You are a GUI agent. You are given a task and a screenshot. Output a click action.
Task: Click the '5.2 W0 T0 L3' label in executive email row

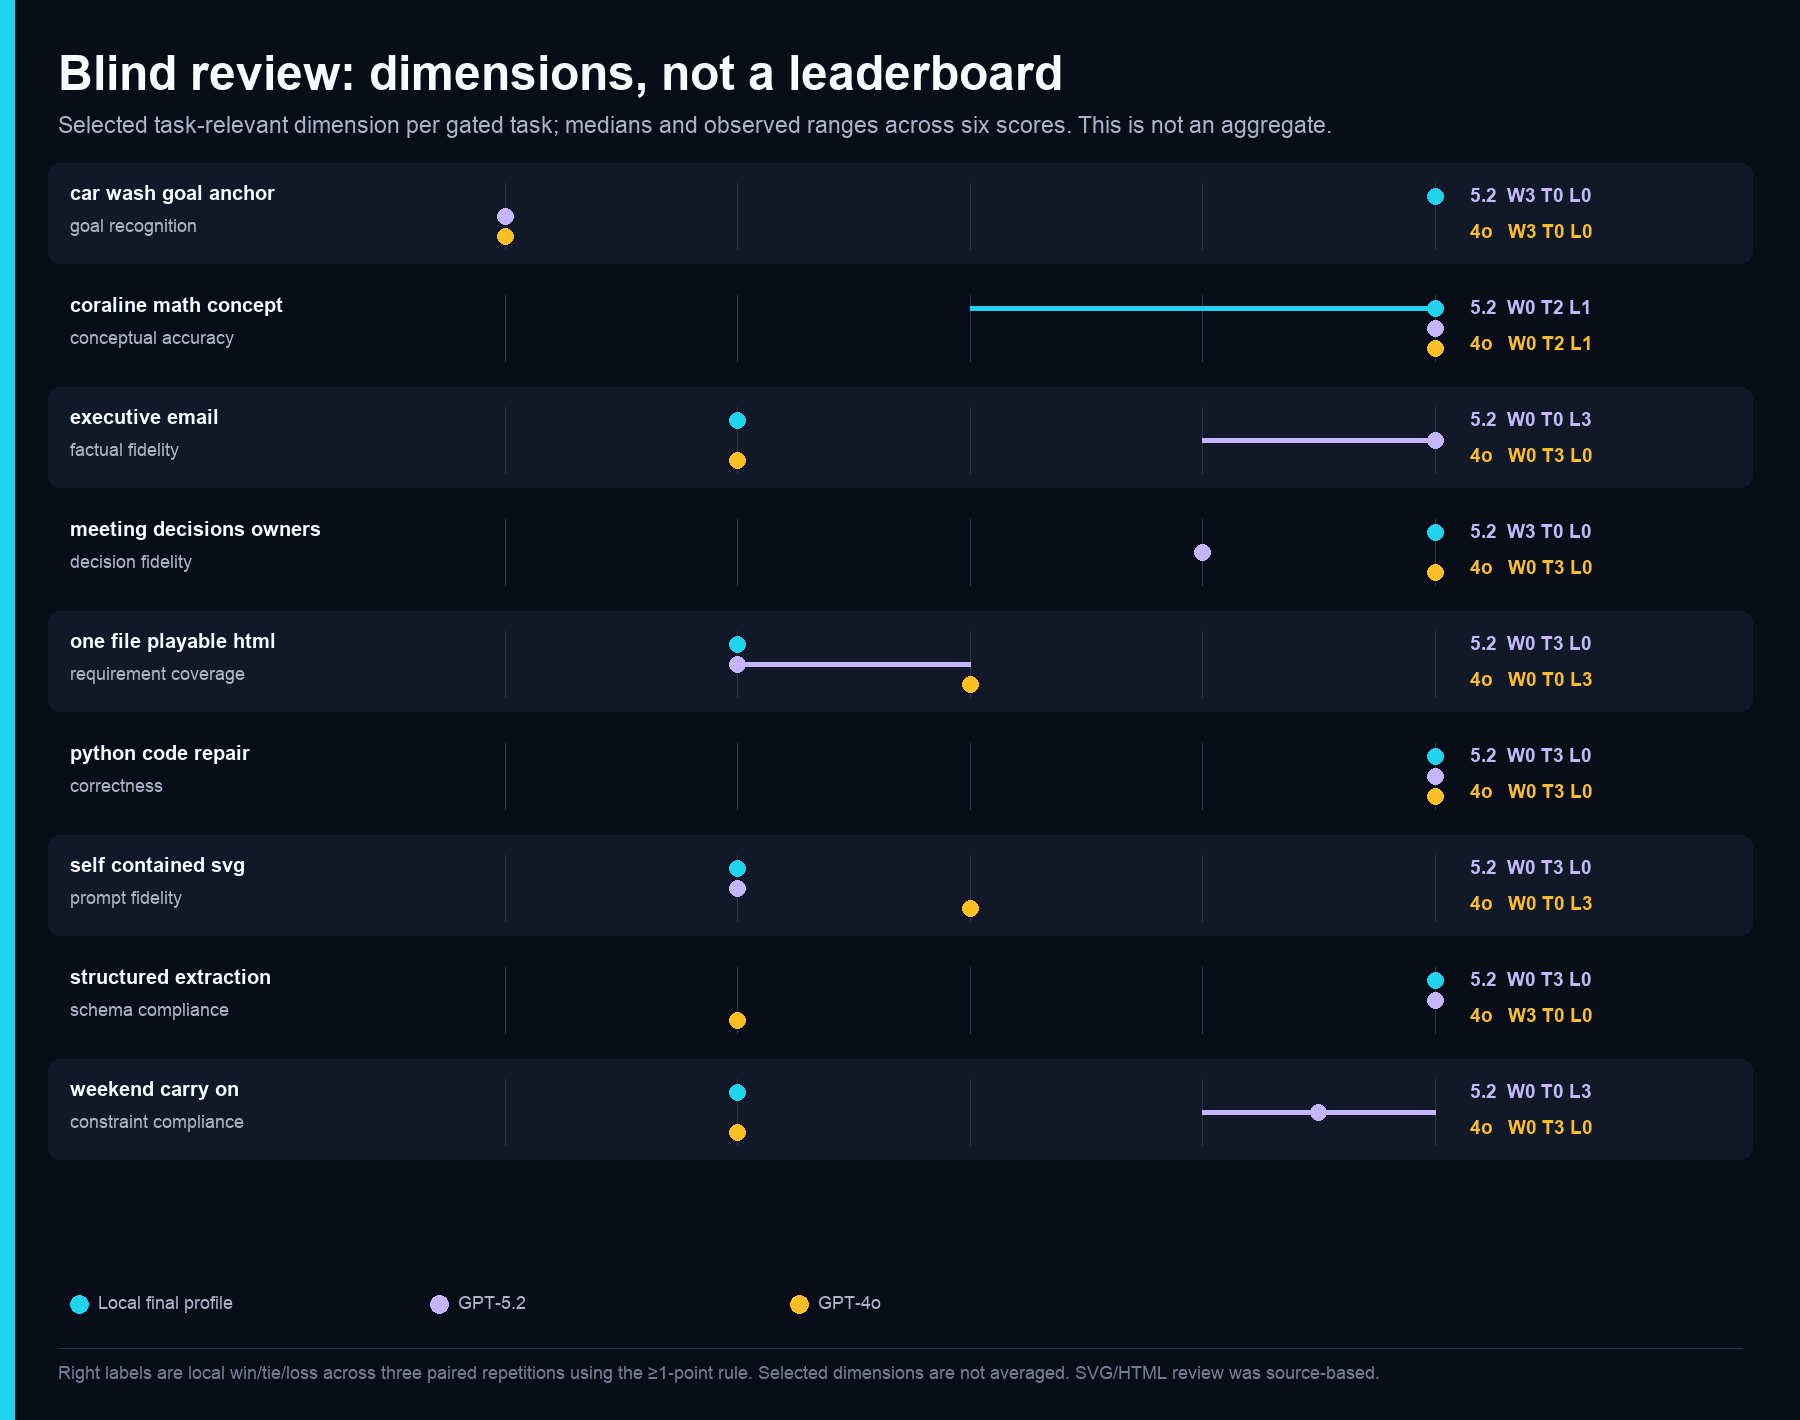click(1530, 419)
